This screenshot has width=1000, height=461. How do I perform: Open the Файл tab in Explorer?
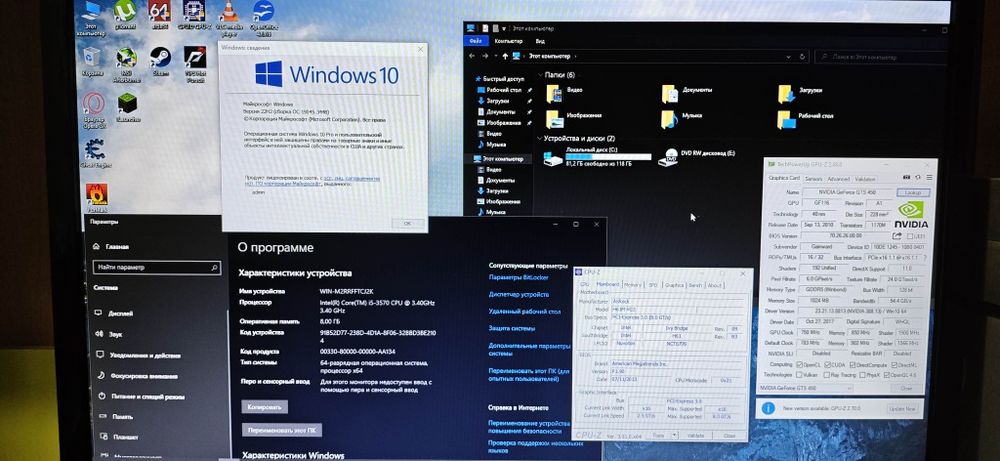click(476, 41)
